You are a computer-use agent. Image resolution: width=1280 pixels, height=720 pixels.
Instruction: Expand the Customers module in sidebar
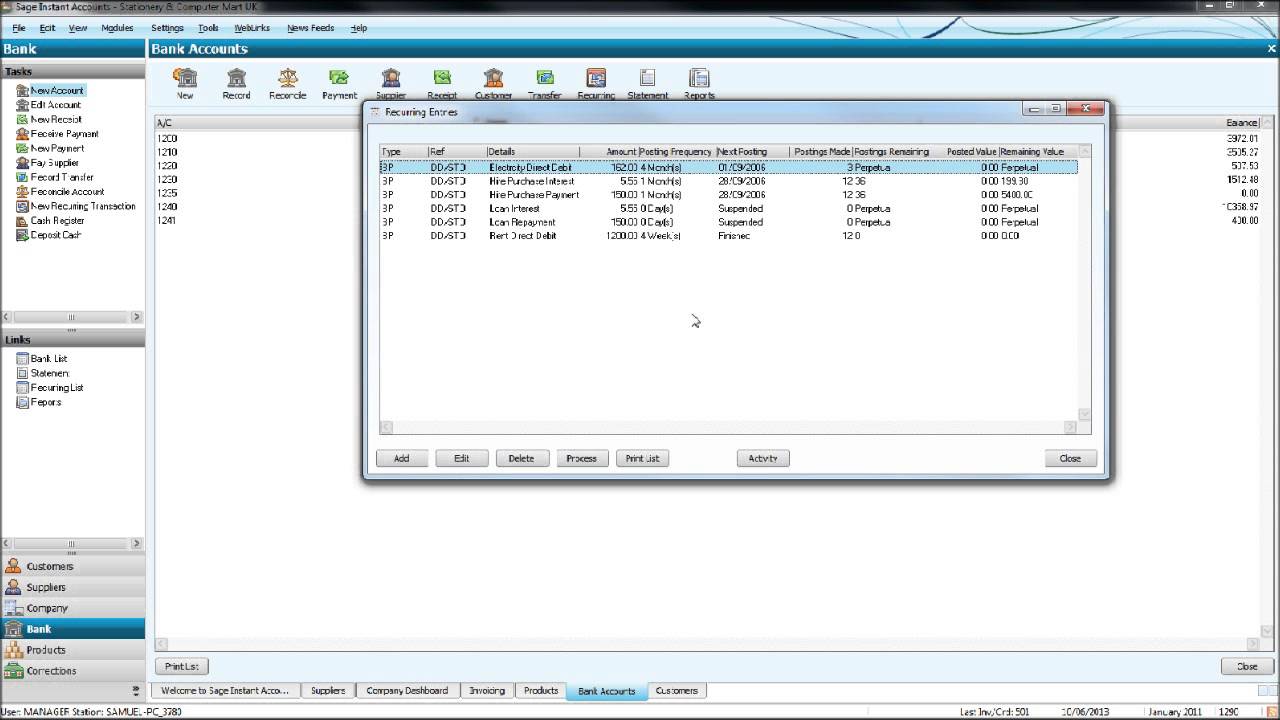tap(49, 566)
